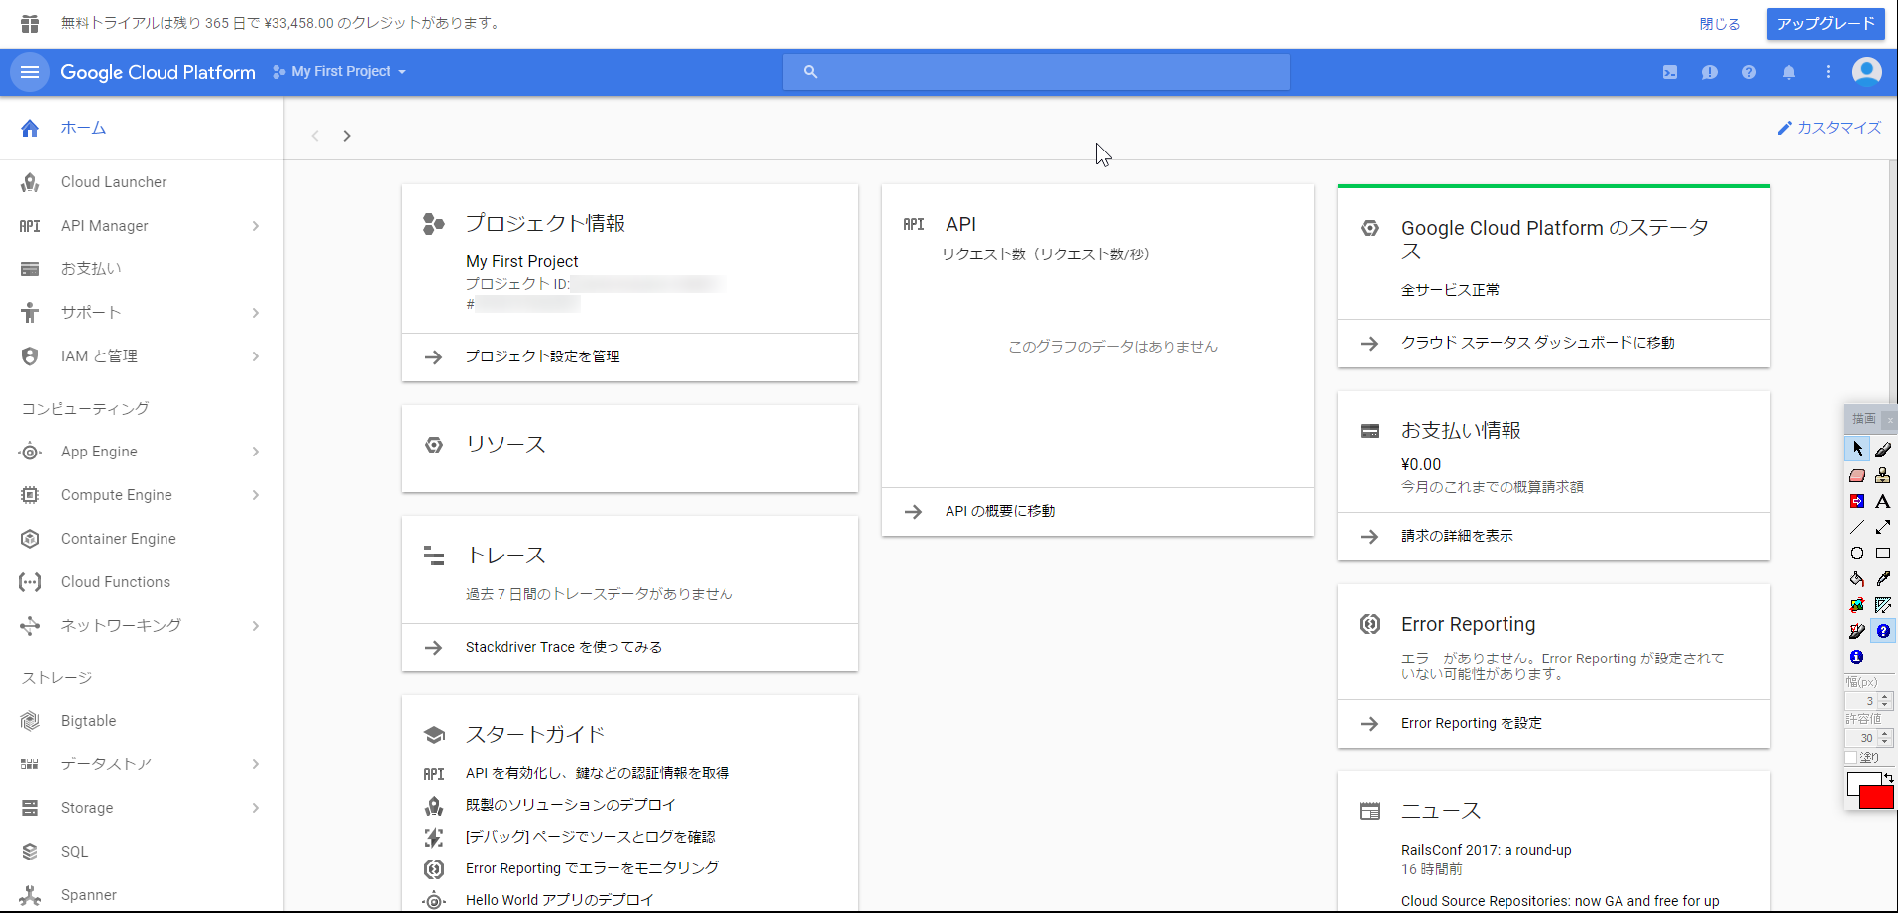Select the brush pen tool in drawing palette

tap(1883, 449)
